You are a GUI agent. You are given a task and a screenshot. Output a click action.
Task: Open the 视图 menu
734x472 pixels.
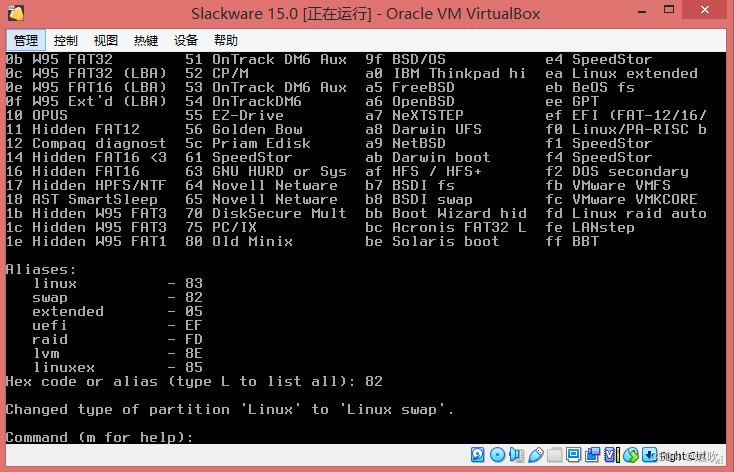106,40
